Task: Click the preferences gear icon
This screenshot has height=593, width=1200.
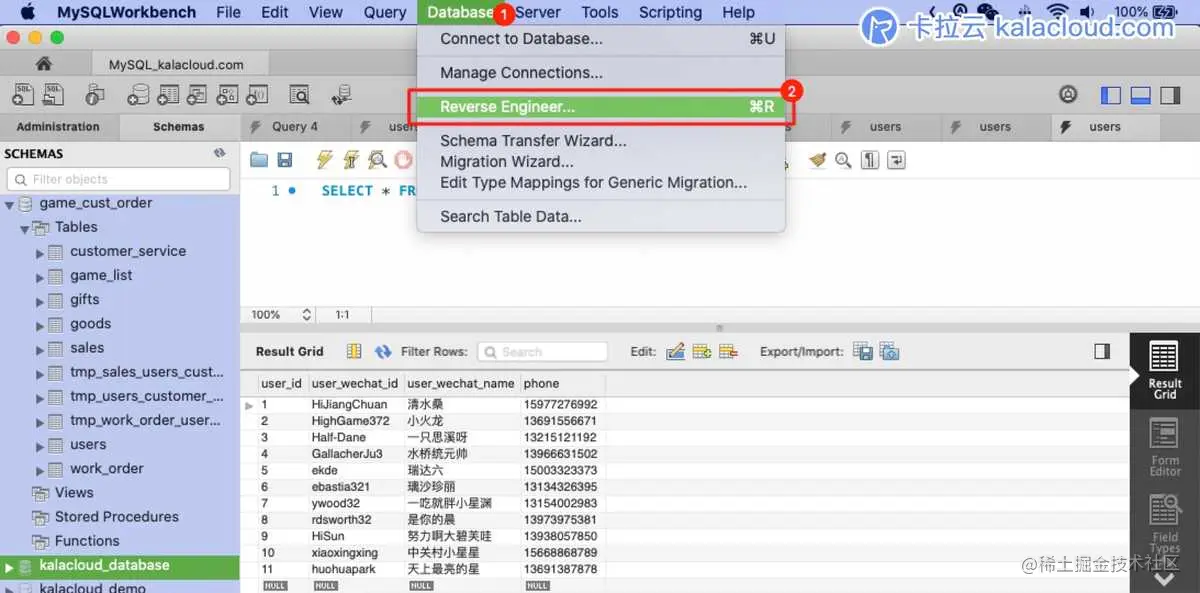Action: point(1069,95)
